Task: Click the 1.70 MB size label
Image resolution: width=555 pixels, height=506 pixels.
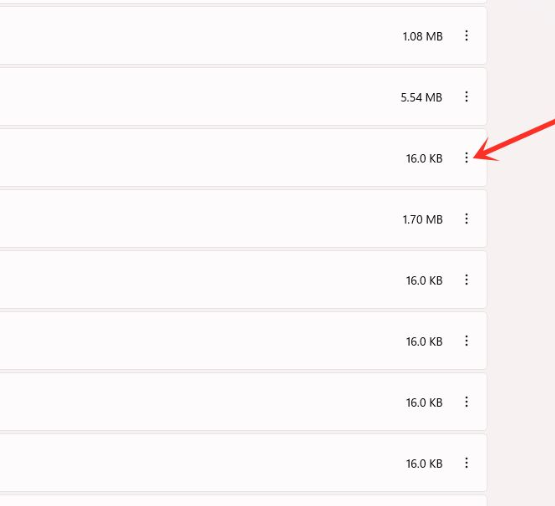Action: [423, 219]
